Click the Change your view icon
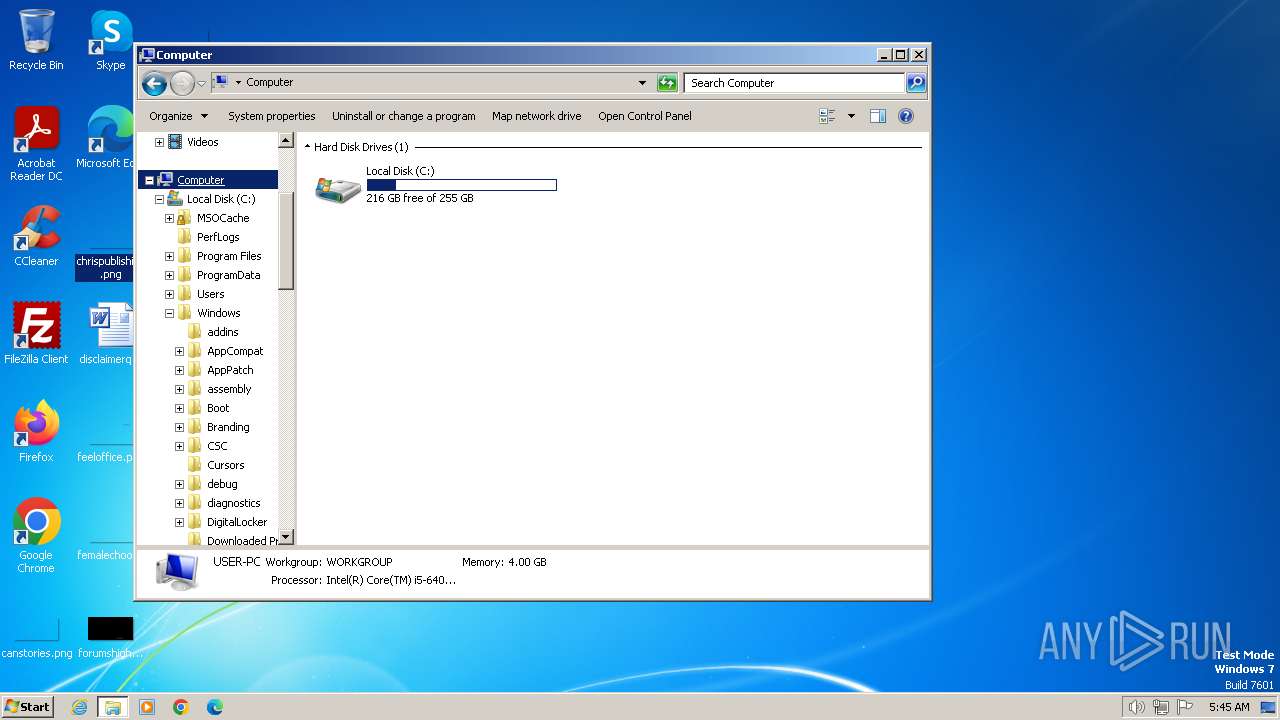 (x=827, y=116)
